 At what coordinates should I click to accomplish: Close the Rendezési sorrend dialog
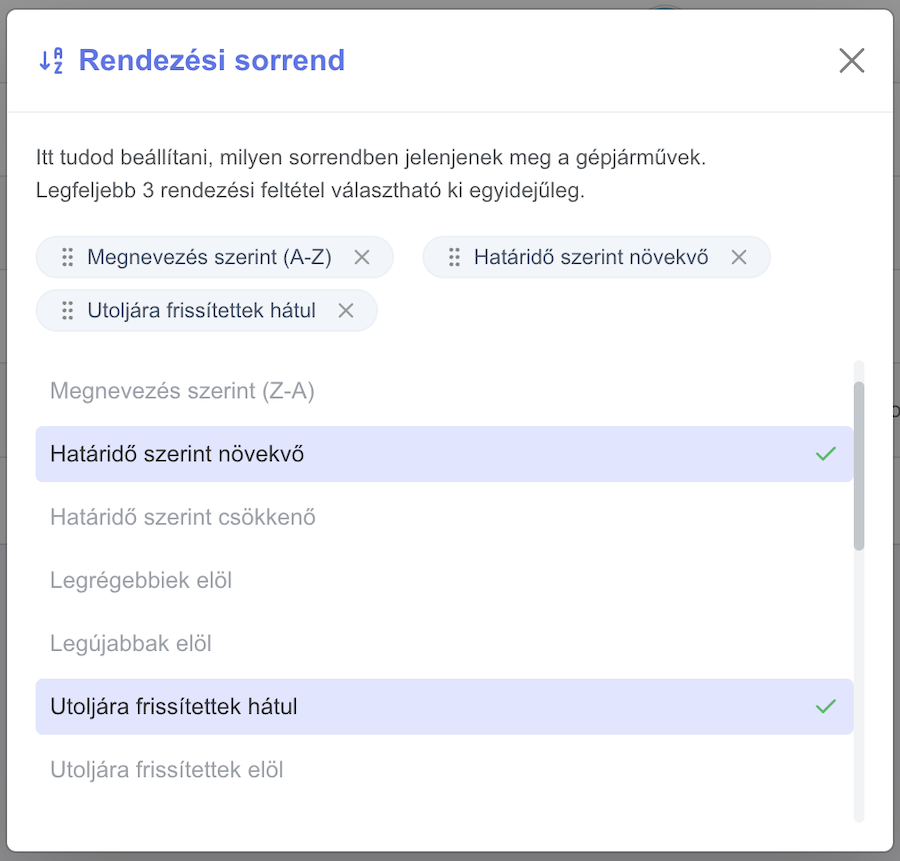(x=851, y=60)
